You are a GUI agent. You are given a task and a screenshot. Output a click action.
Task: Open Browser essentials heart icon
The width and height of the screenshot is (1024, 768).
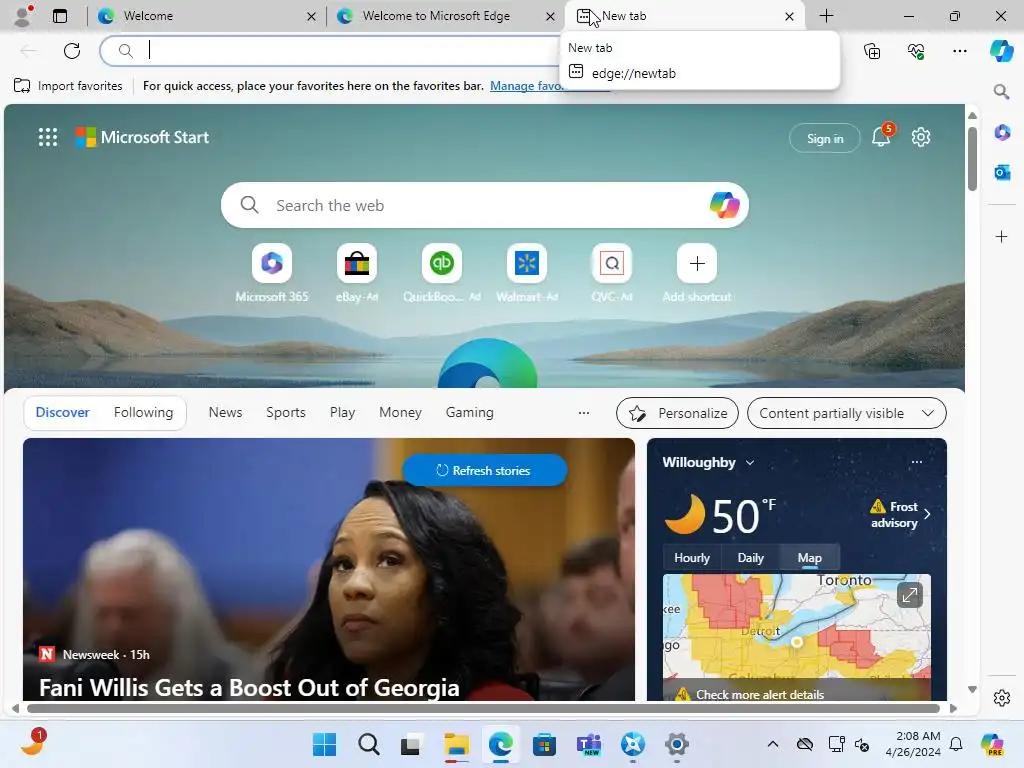(916, 50)
